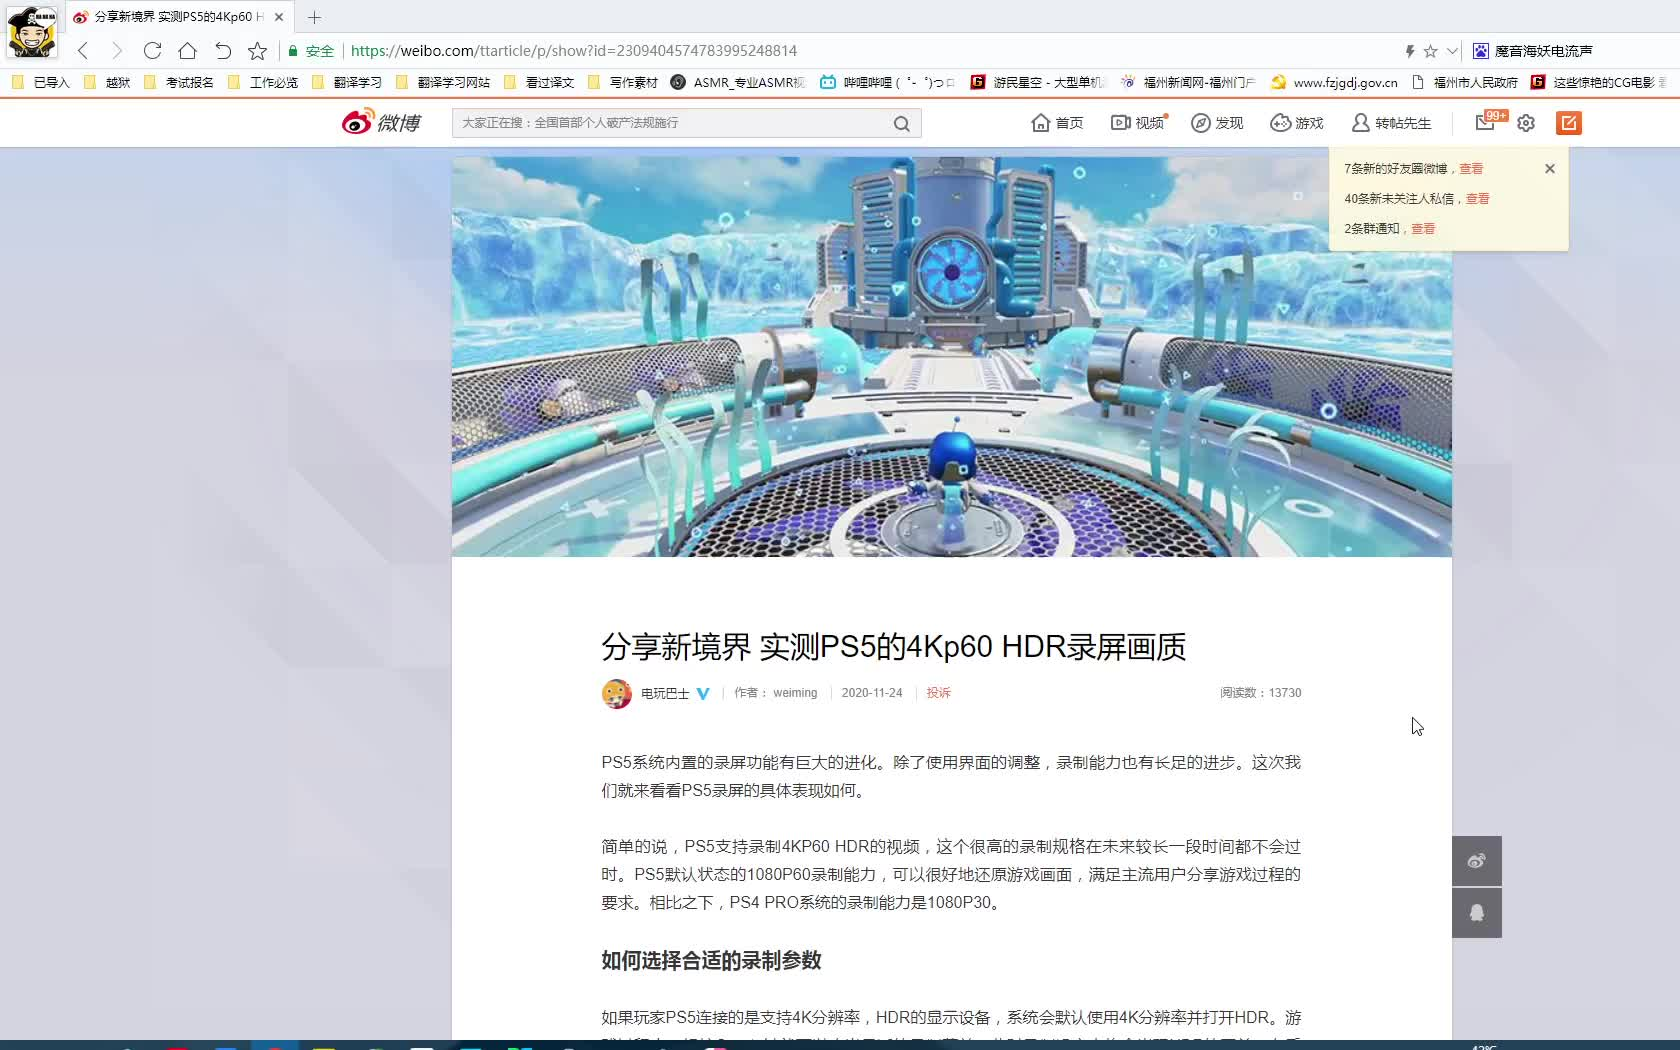Click the bell side button
This screenshot has height=1050, width=1680.
pyautogui.click(x=1477, y=913)
